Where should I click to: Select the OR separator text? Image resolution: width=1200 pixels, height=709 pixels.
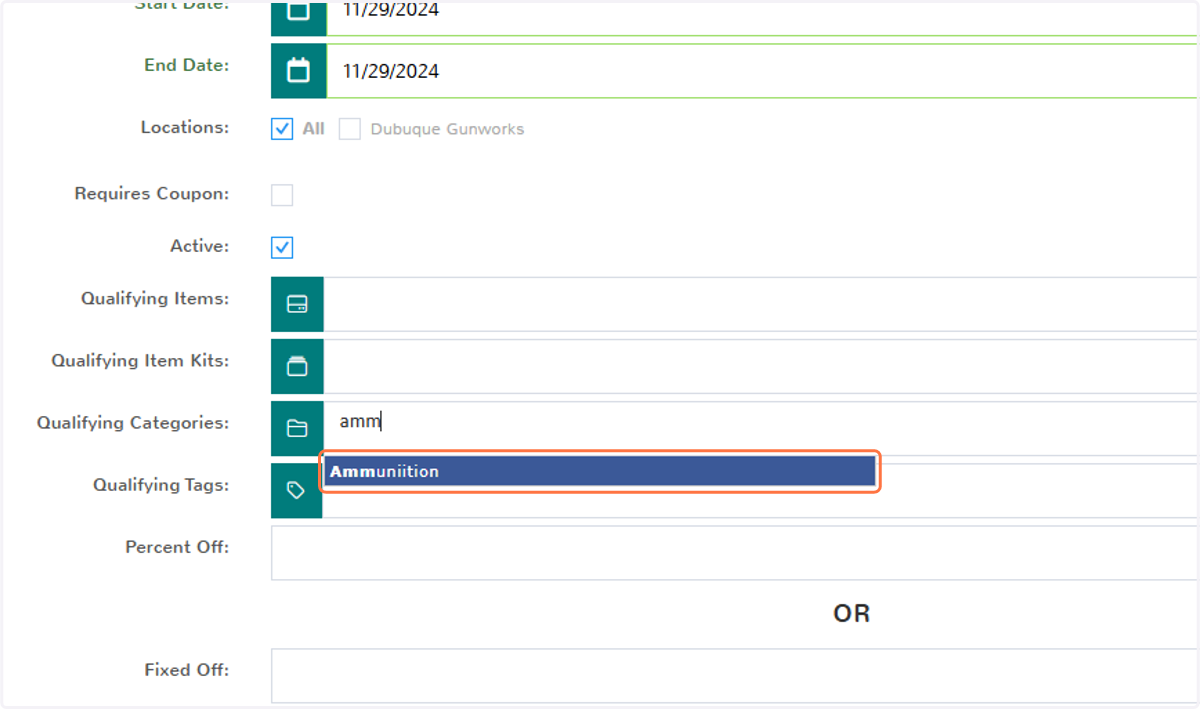pos(852,614)
